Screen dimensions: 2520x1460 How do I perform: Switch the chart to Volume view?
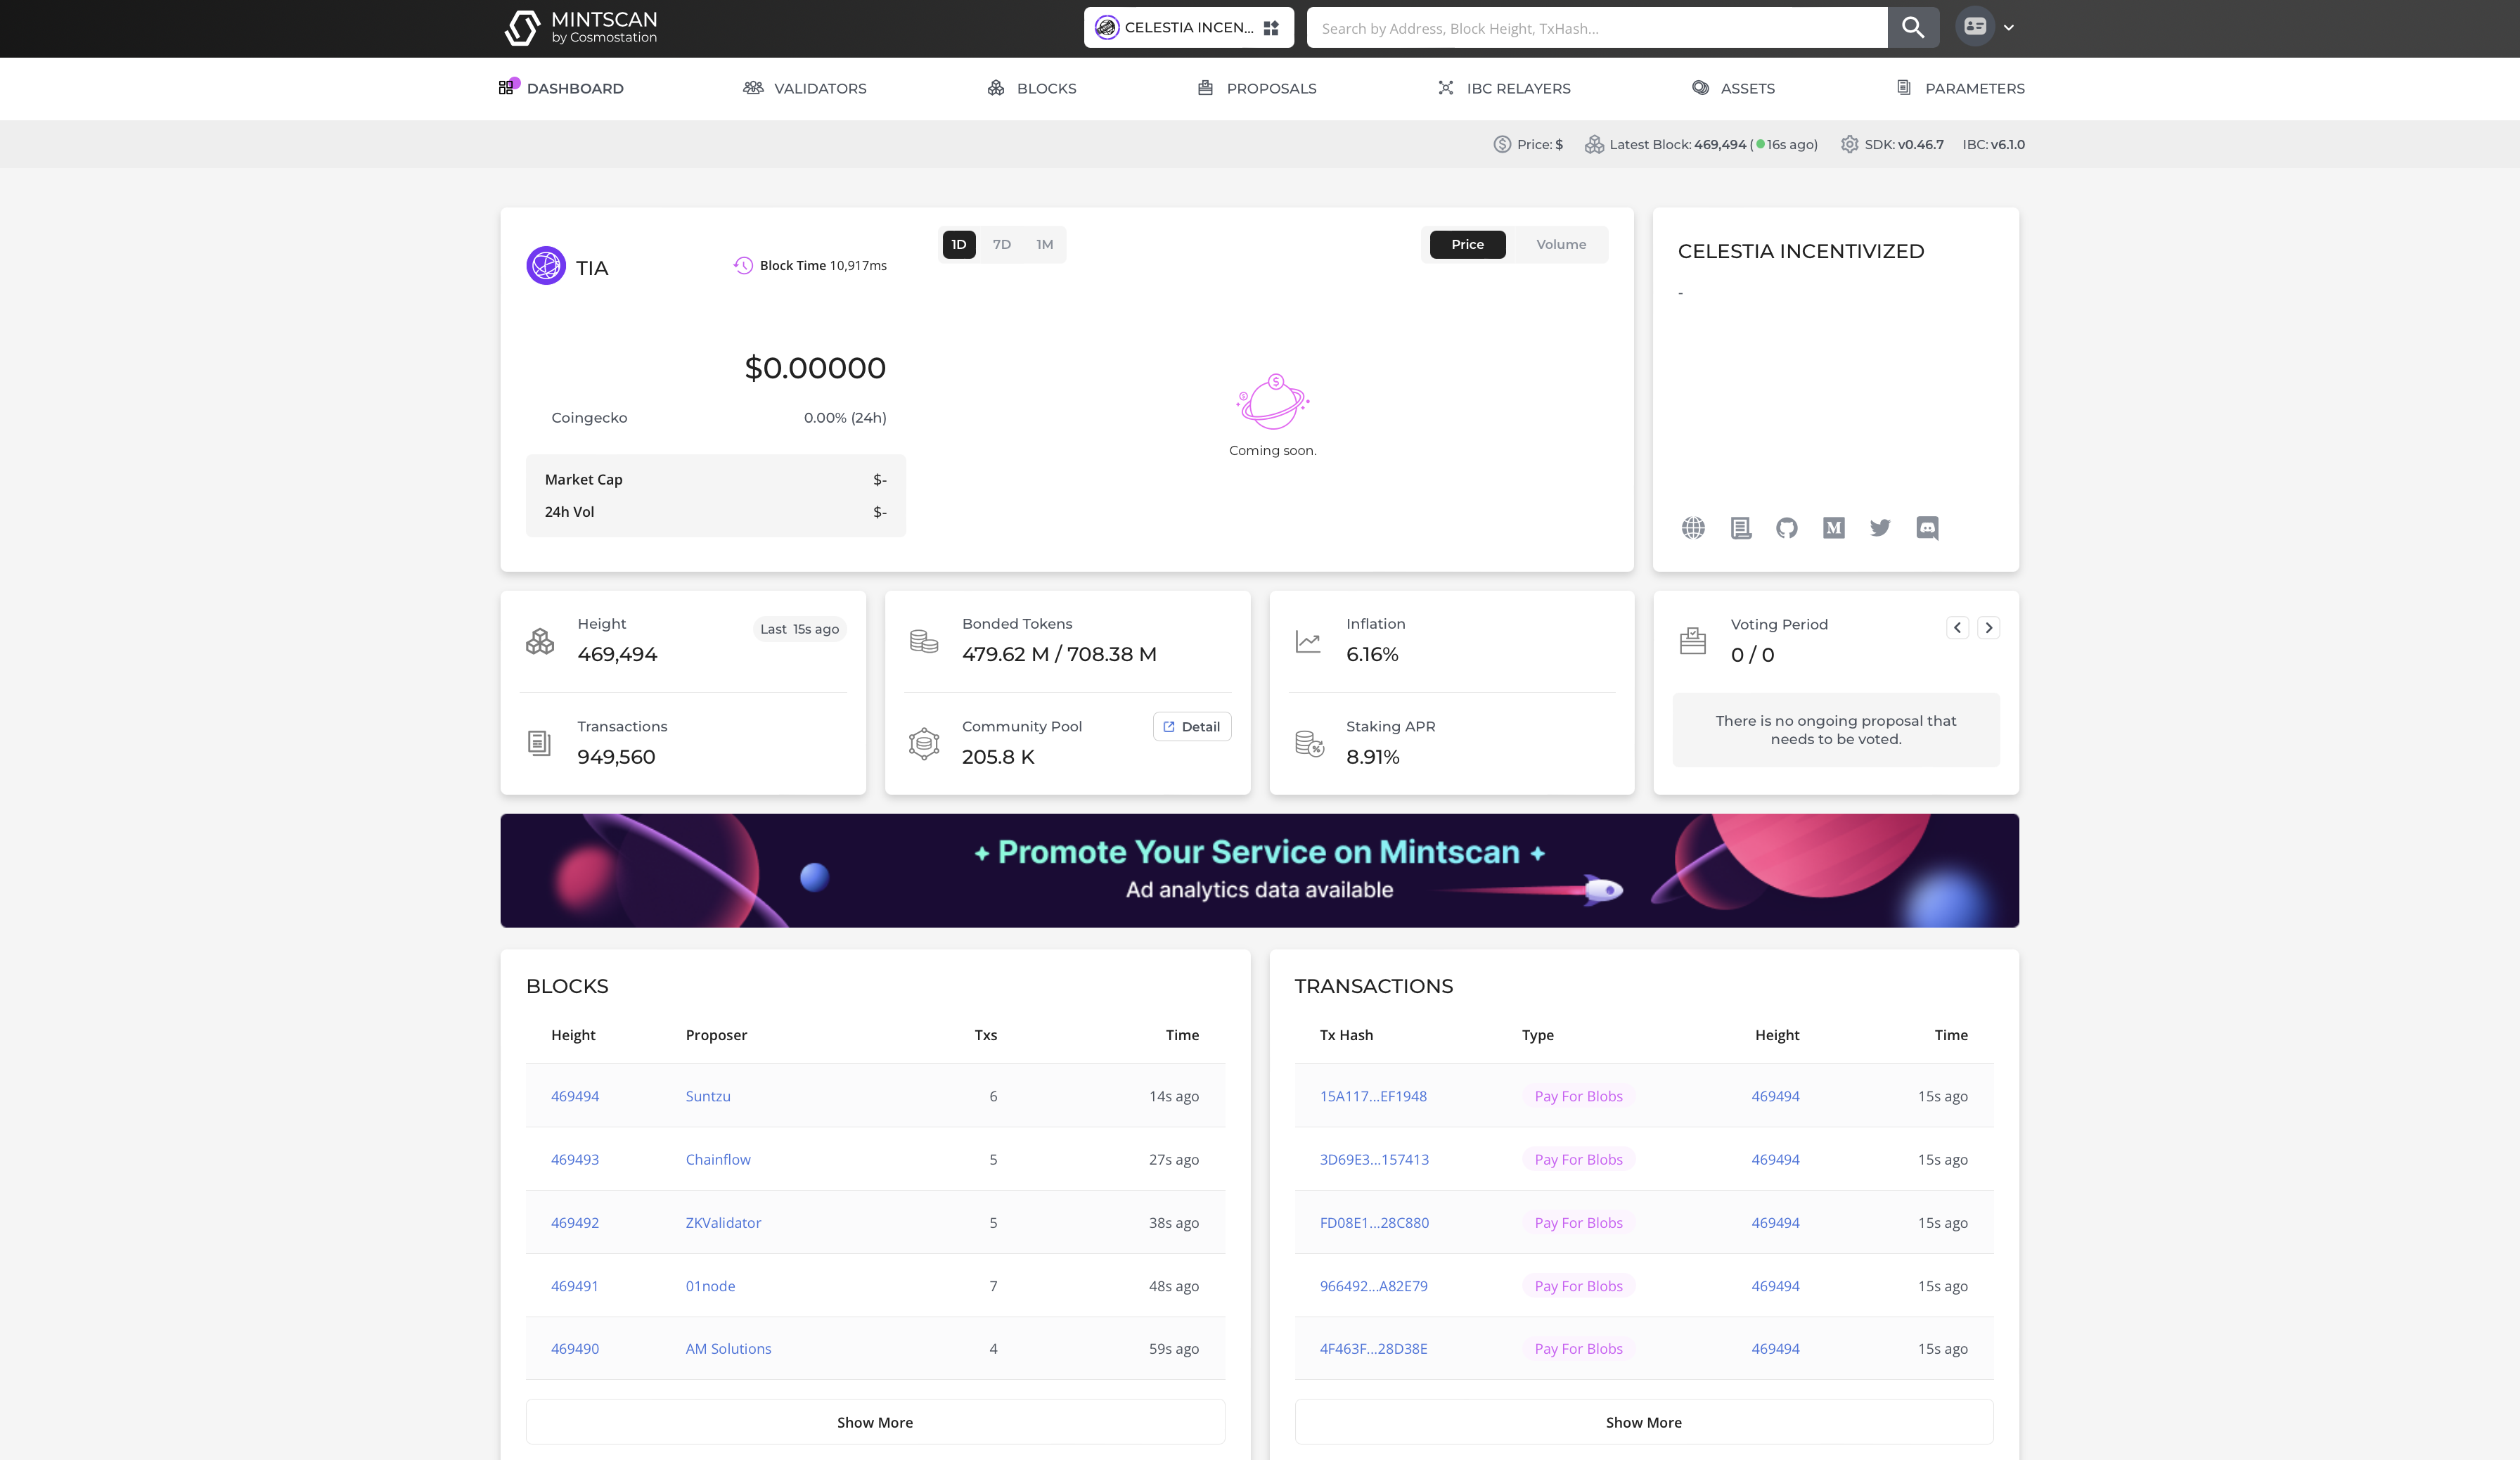[x=1559, y=244]
